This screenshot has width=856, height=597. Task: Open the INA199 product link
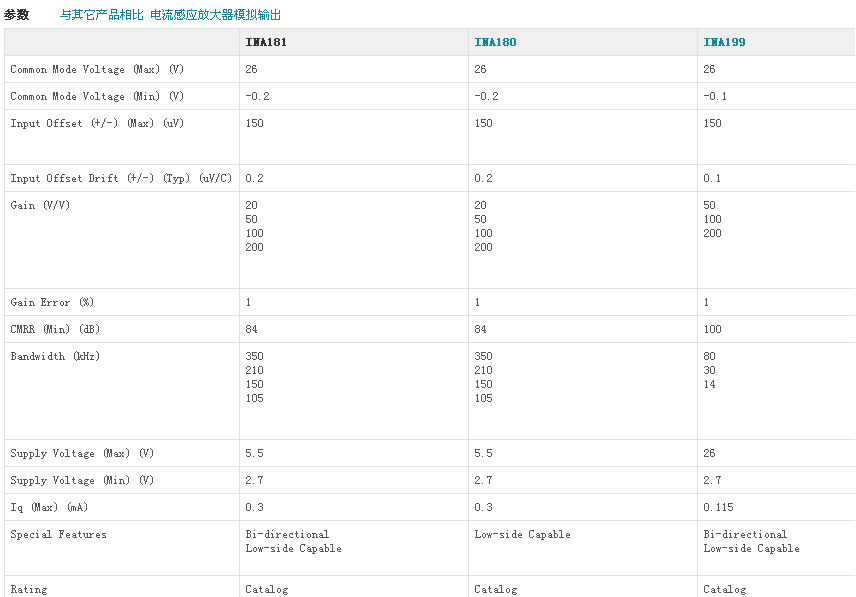pos(724,42)
